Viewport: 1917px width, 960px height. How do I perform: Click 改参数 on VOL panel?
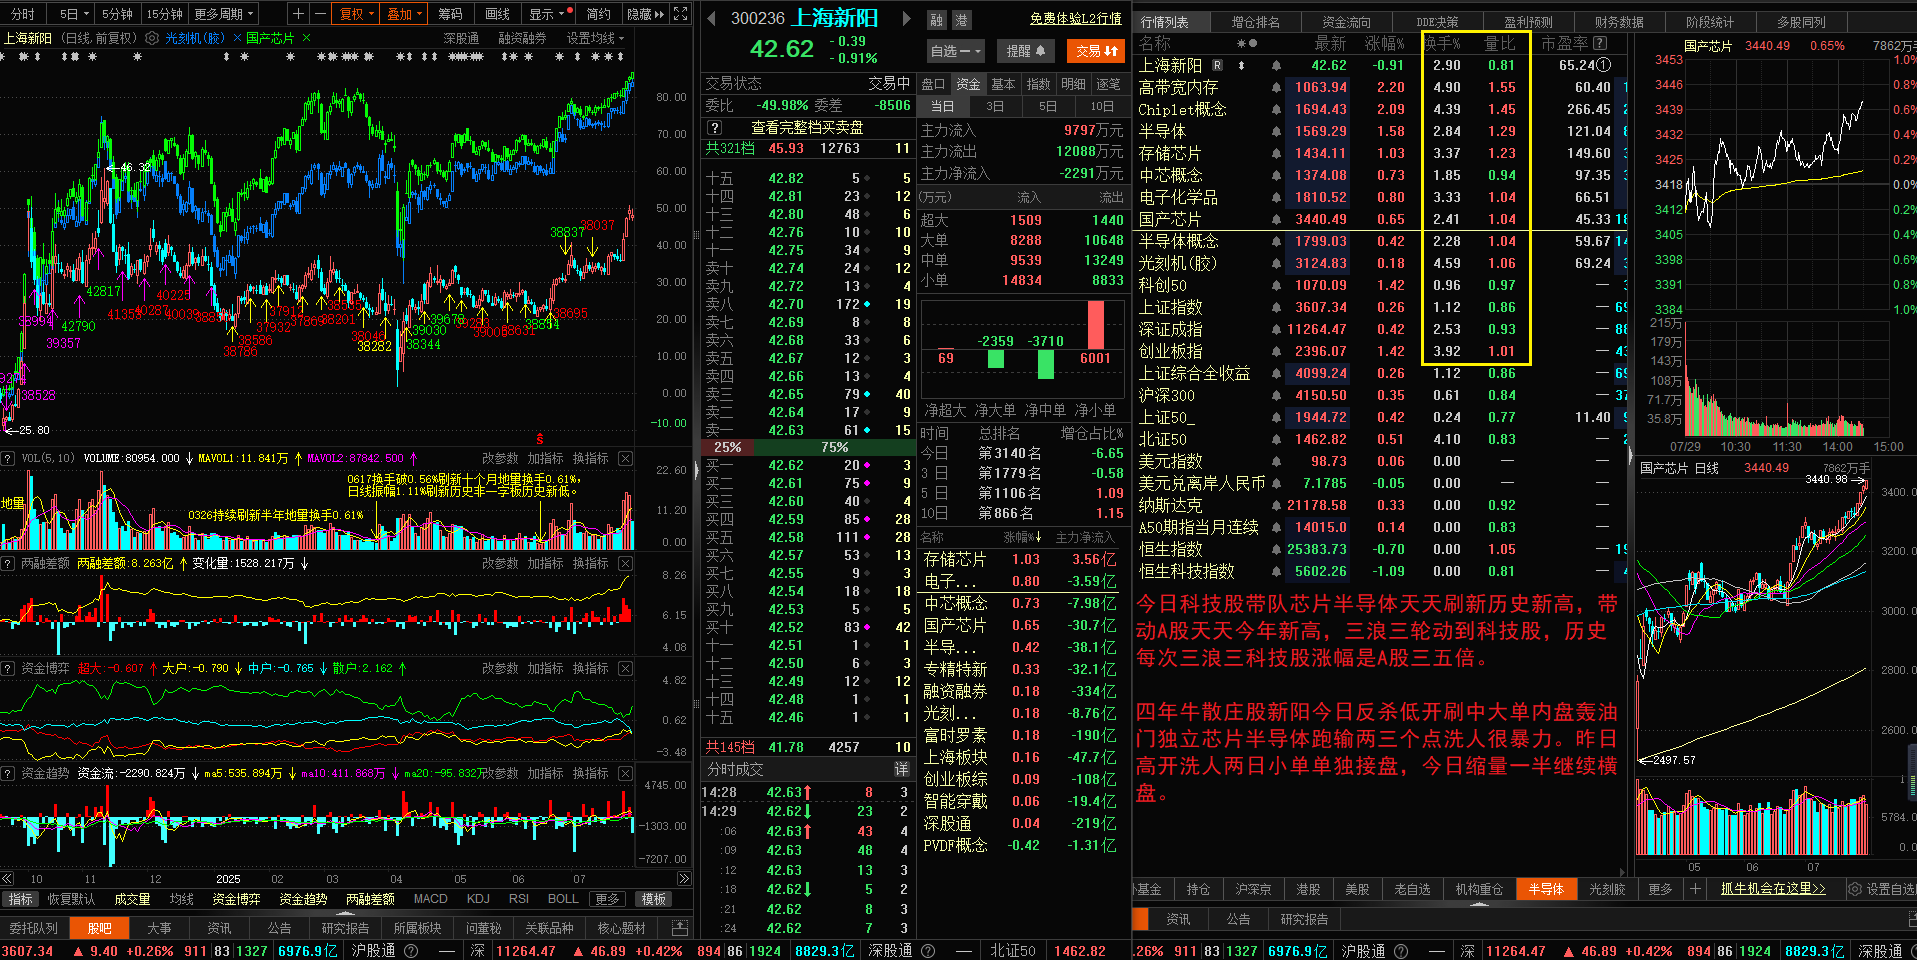click(x=500, y=458)
